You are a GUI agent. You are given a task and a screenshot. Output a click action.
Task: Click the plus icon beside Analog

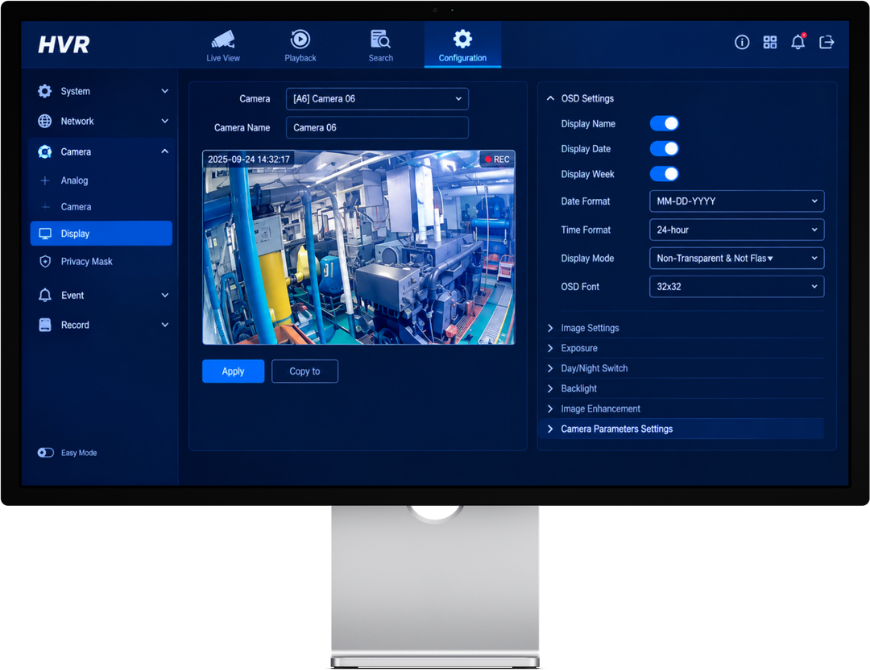[45, 180]
